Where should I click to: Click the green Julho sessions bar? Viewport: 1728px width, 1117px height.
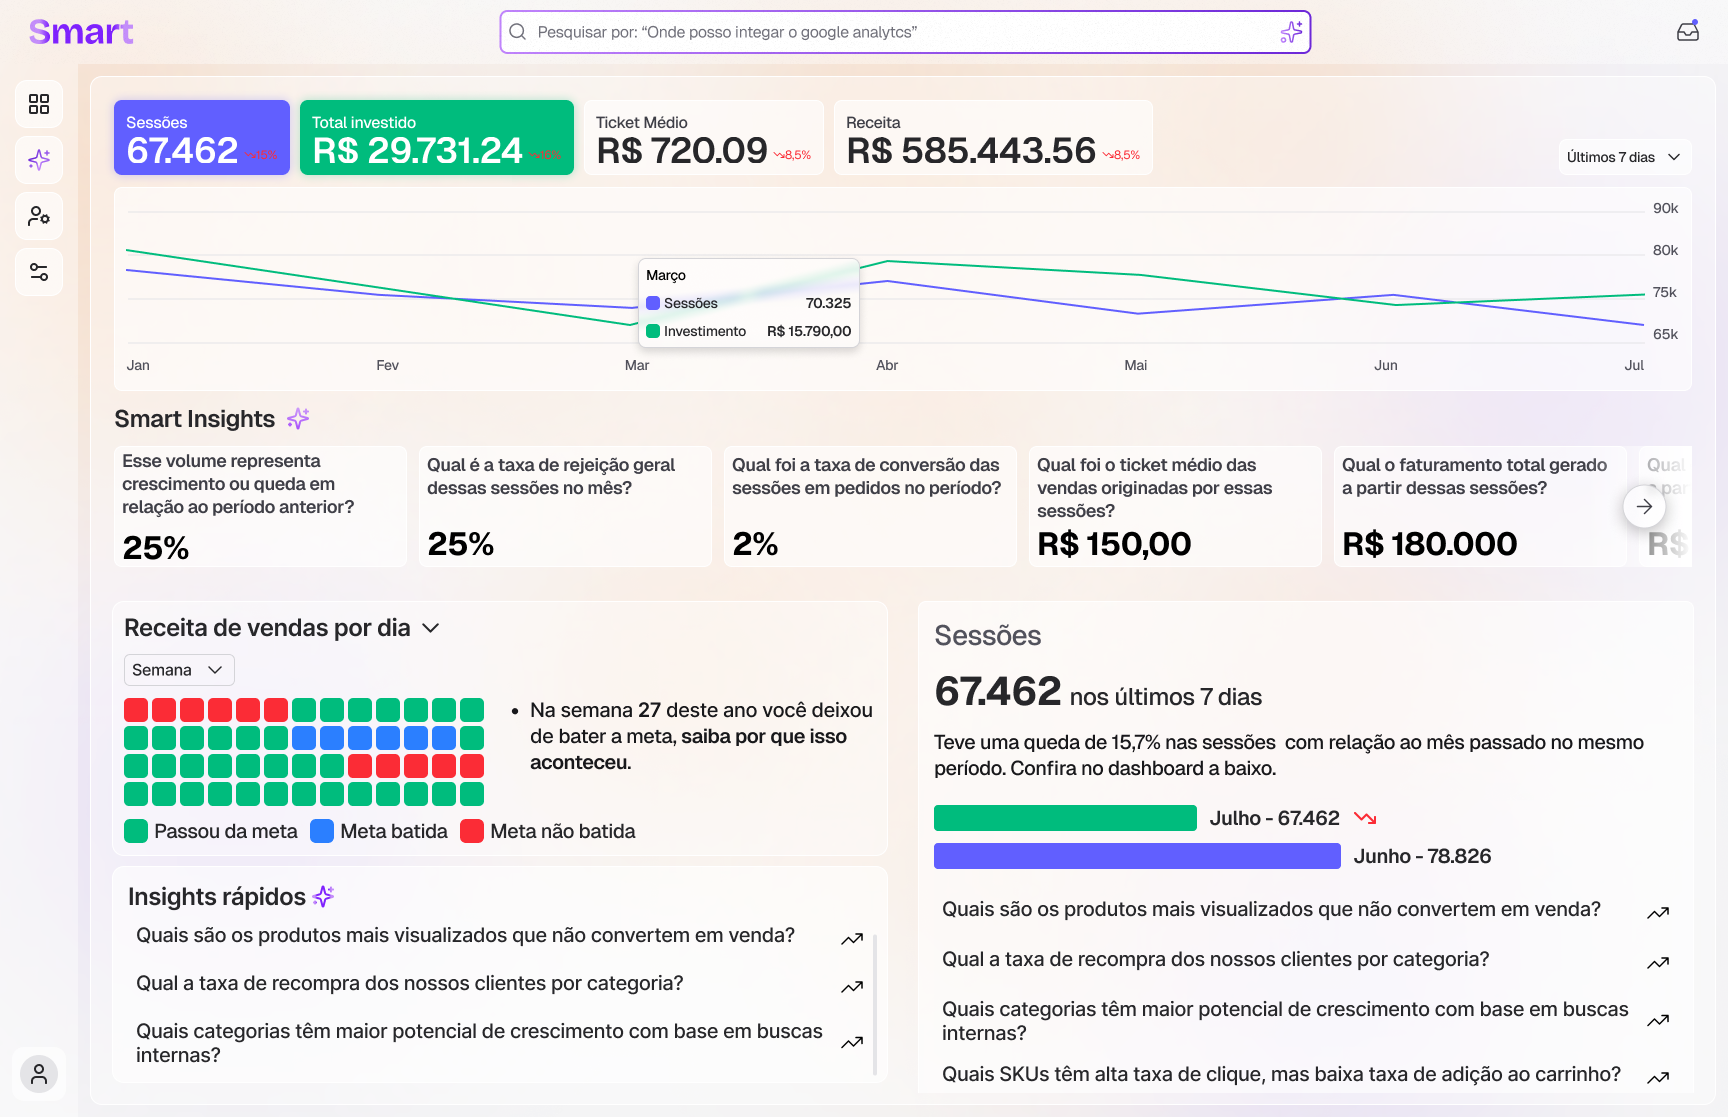point(1065,818)
